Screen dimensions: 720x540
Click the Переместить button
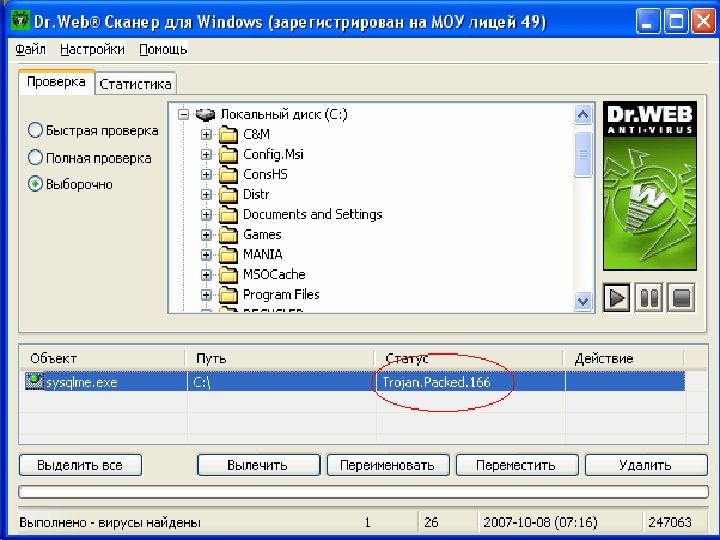[x=517, y=465]
